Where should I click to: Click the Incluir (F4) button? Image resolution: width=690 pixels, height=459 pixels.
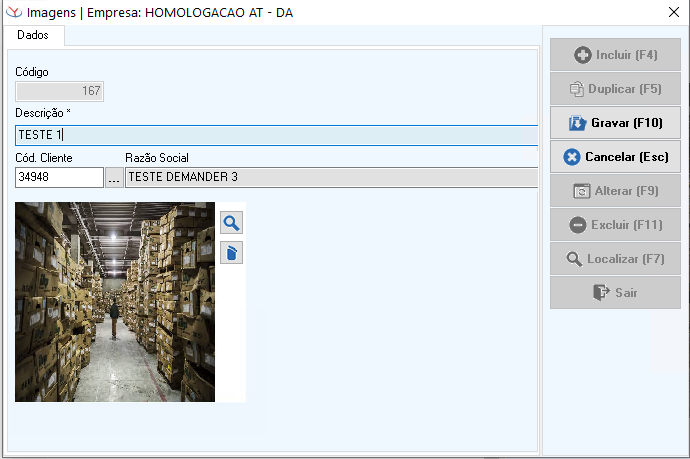tap(615, 55)
